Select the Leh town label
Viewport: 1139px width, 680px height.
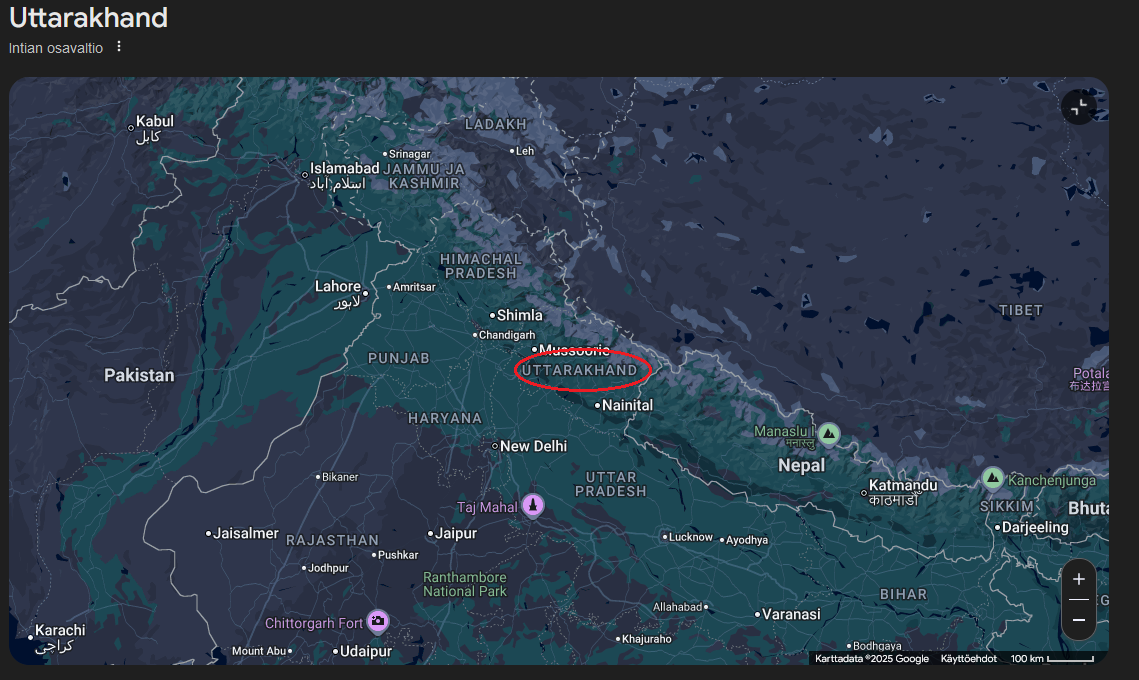point(524,151)
